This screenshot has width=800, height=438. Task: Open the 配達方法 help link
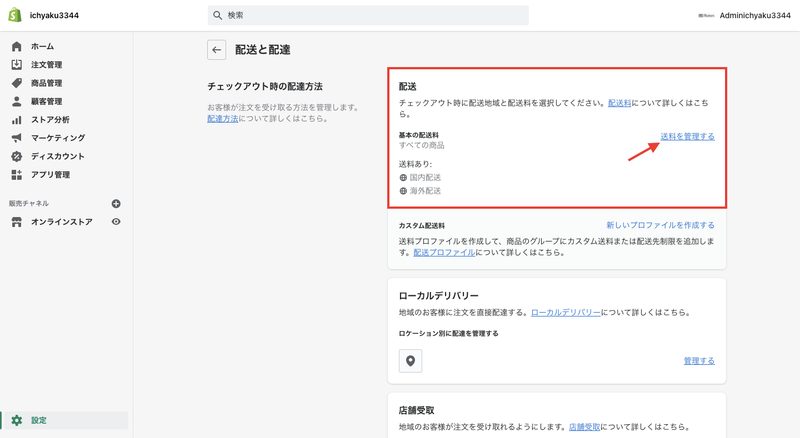[222, 119]
